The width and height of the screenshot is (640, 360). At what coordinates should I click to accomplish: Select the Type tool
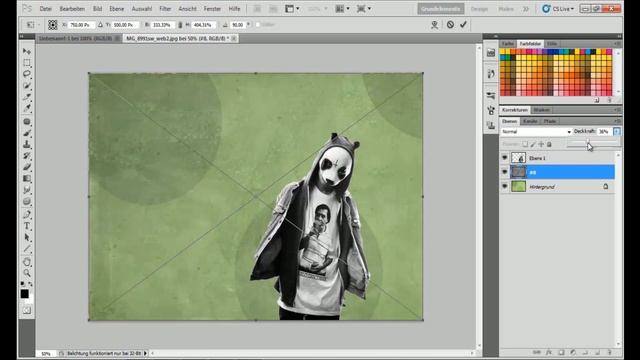[x=27, y=226]
